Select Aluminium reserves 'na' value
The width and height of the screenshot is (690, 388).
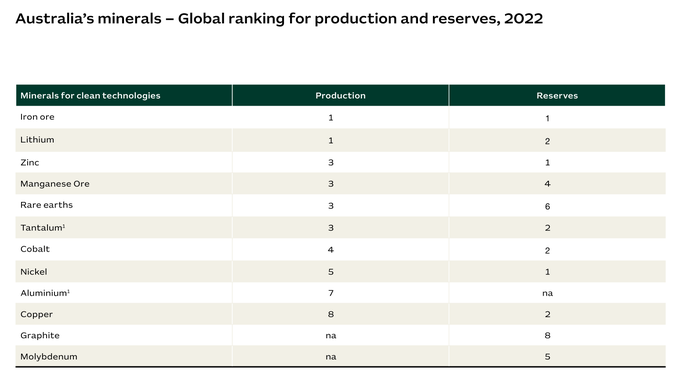point(547,293)
